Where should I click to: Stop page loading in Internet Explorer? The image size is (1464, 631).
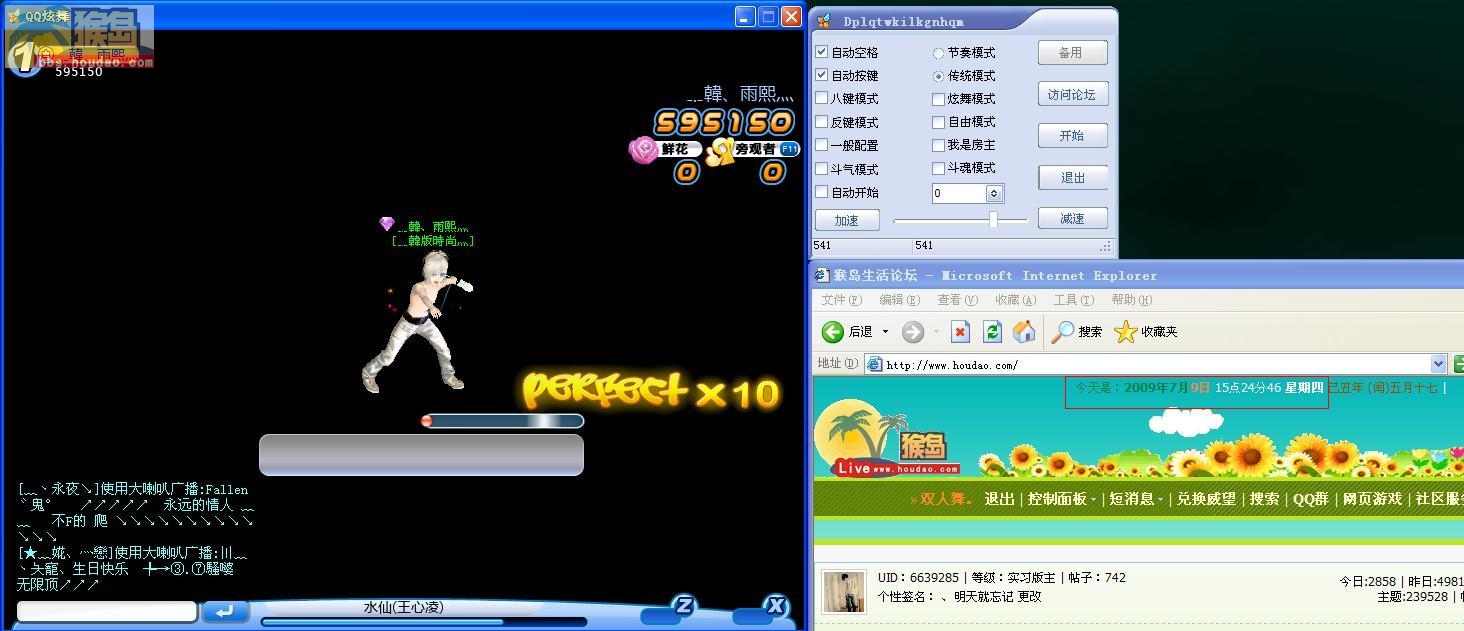click(x=960, y=332)
